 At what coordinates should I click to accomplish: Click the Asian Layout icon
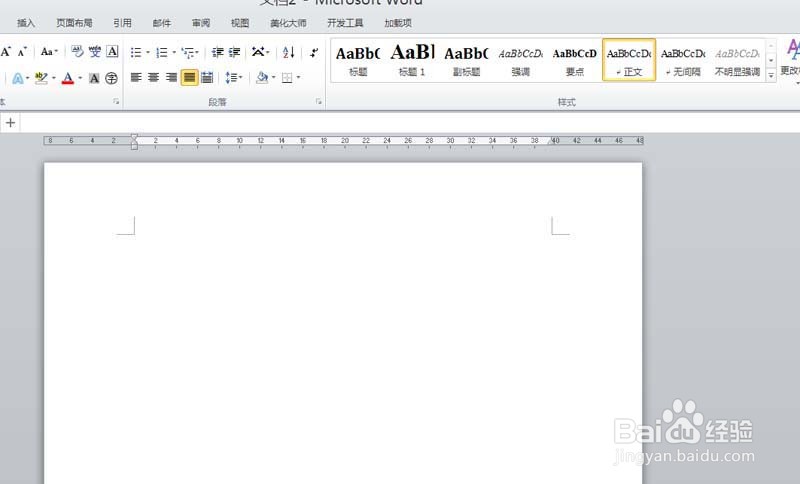click(x=258, y=52)
